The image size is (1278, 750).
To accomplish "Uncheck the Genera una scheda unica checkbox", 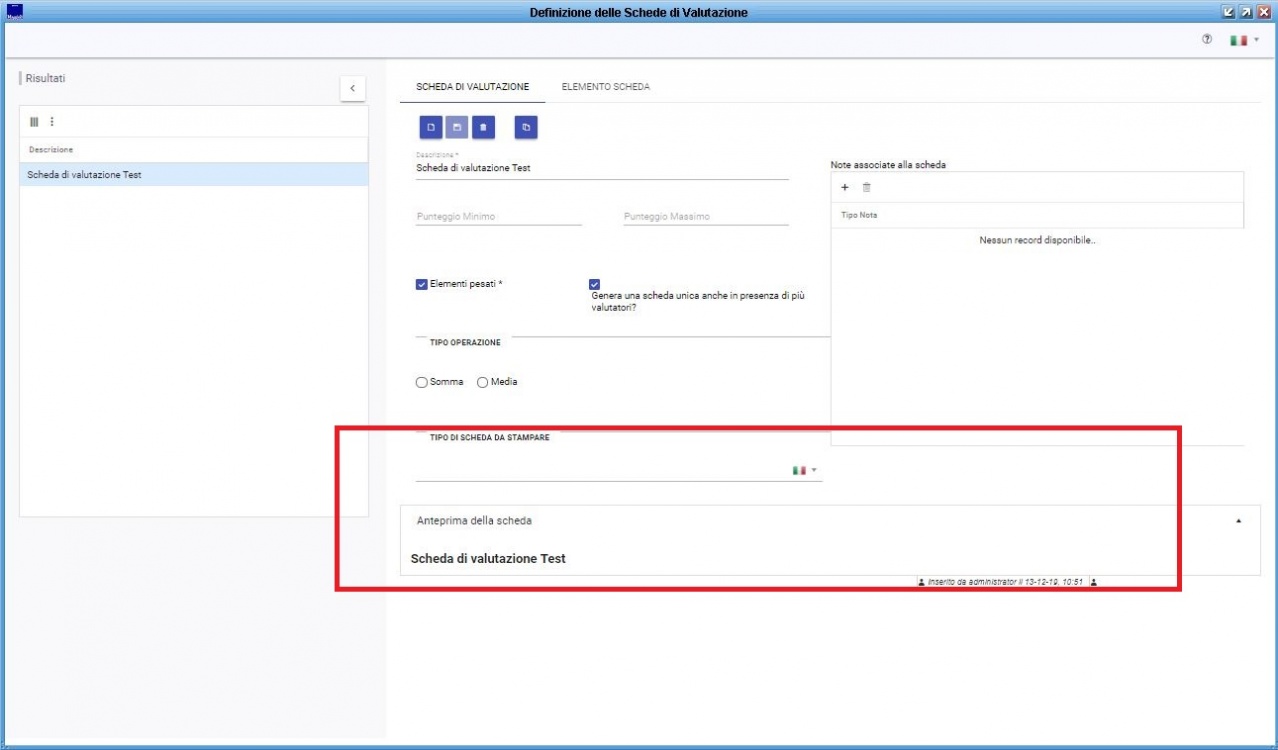I will coord(596,284).
